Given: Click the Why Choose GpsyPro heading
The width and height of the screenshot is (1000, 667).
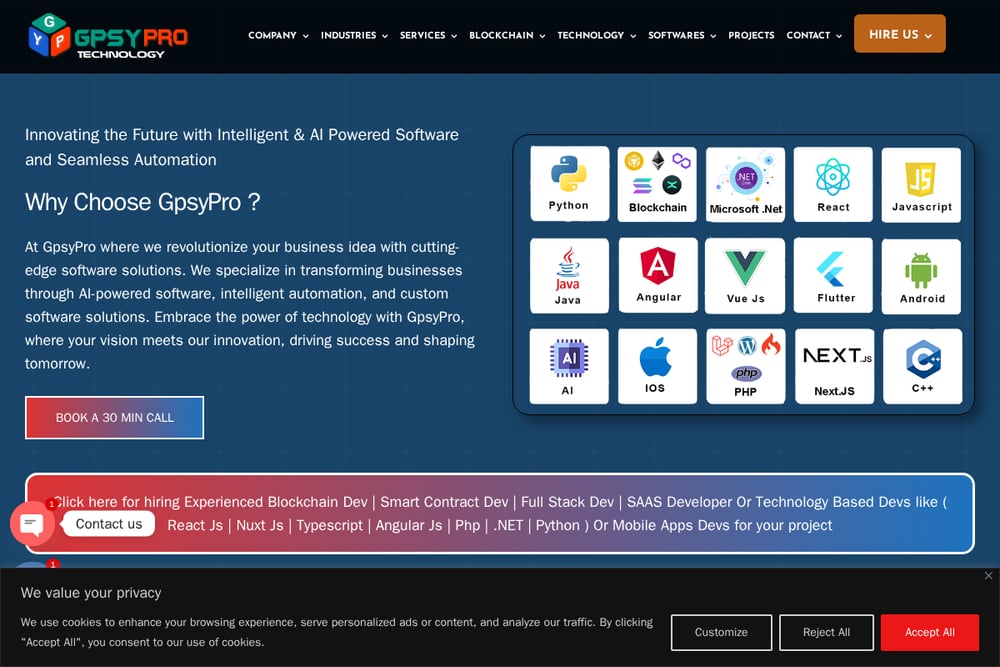Looking at the screenshot, I should 142,203.
